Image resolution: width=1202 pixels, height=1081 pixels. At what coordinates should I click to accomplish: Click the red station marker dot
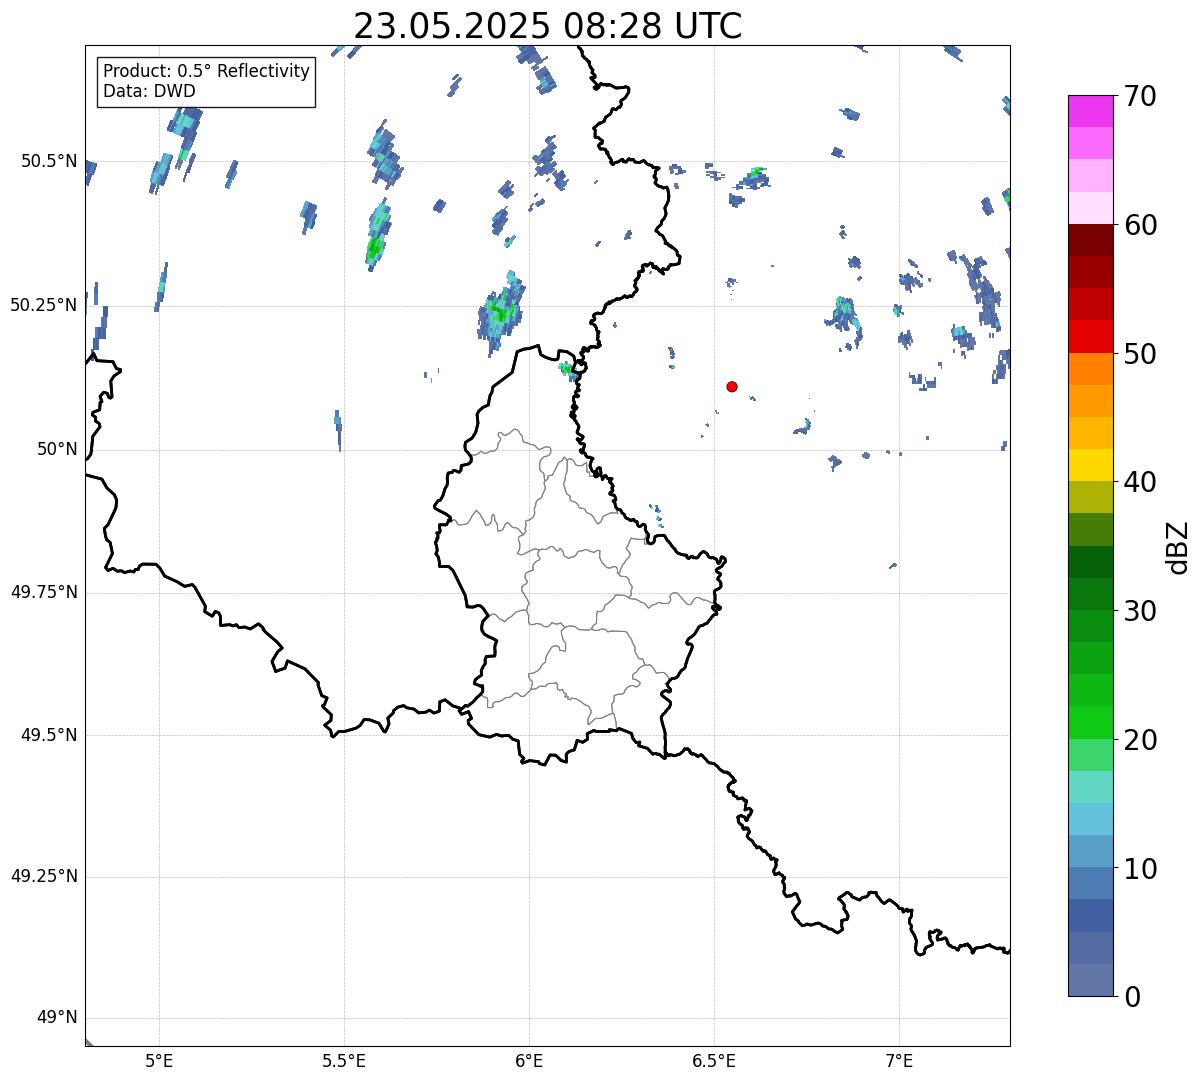coord(732,386)
